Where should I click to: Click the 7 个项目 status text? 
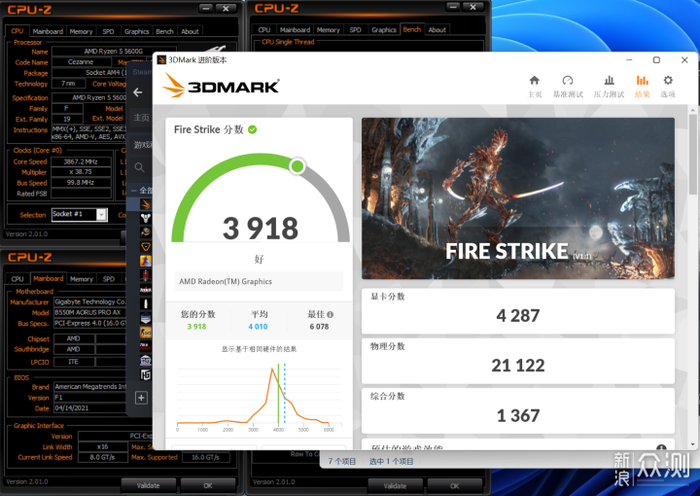pos(342,461)
